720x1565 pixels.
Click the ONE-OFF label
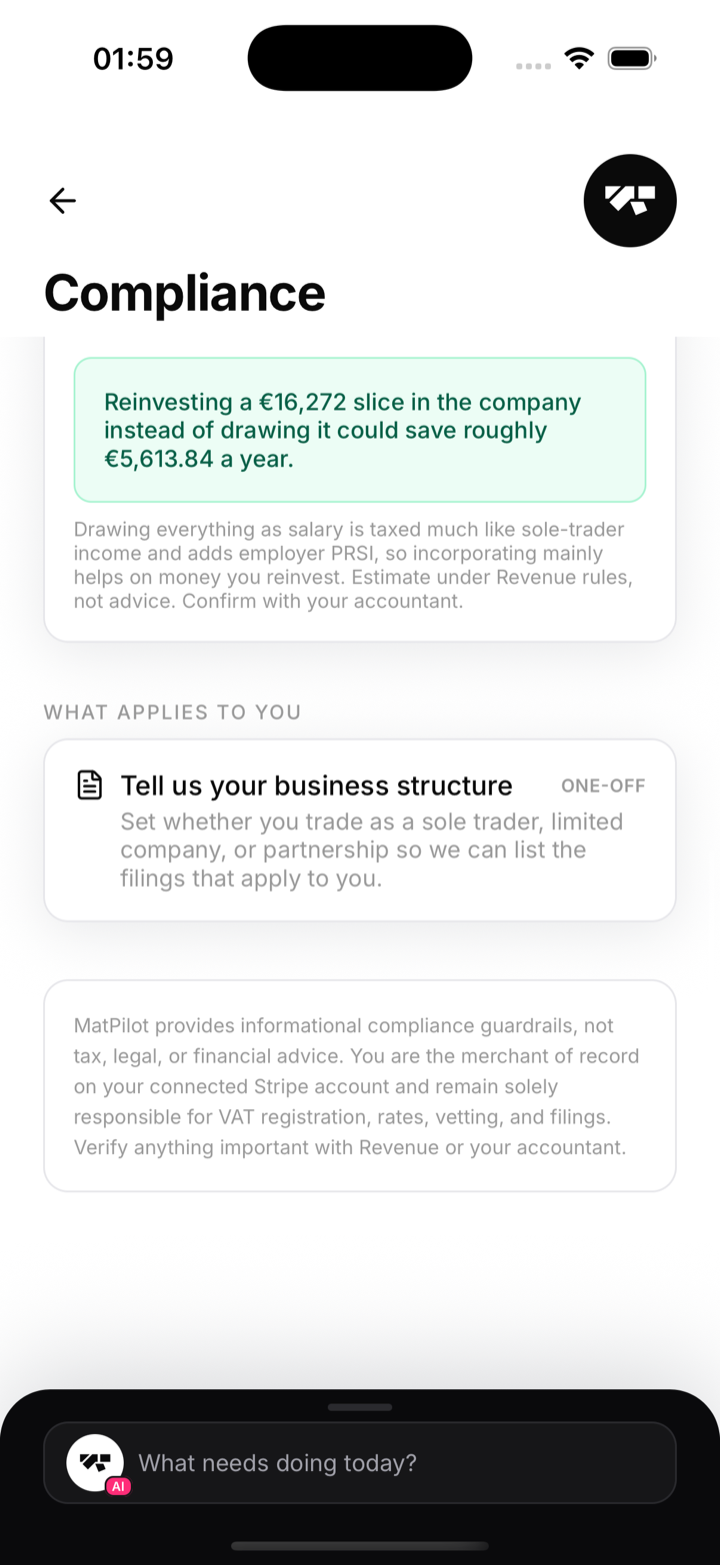(603, 786)
